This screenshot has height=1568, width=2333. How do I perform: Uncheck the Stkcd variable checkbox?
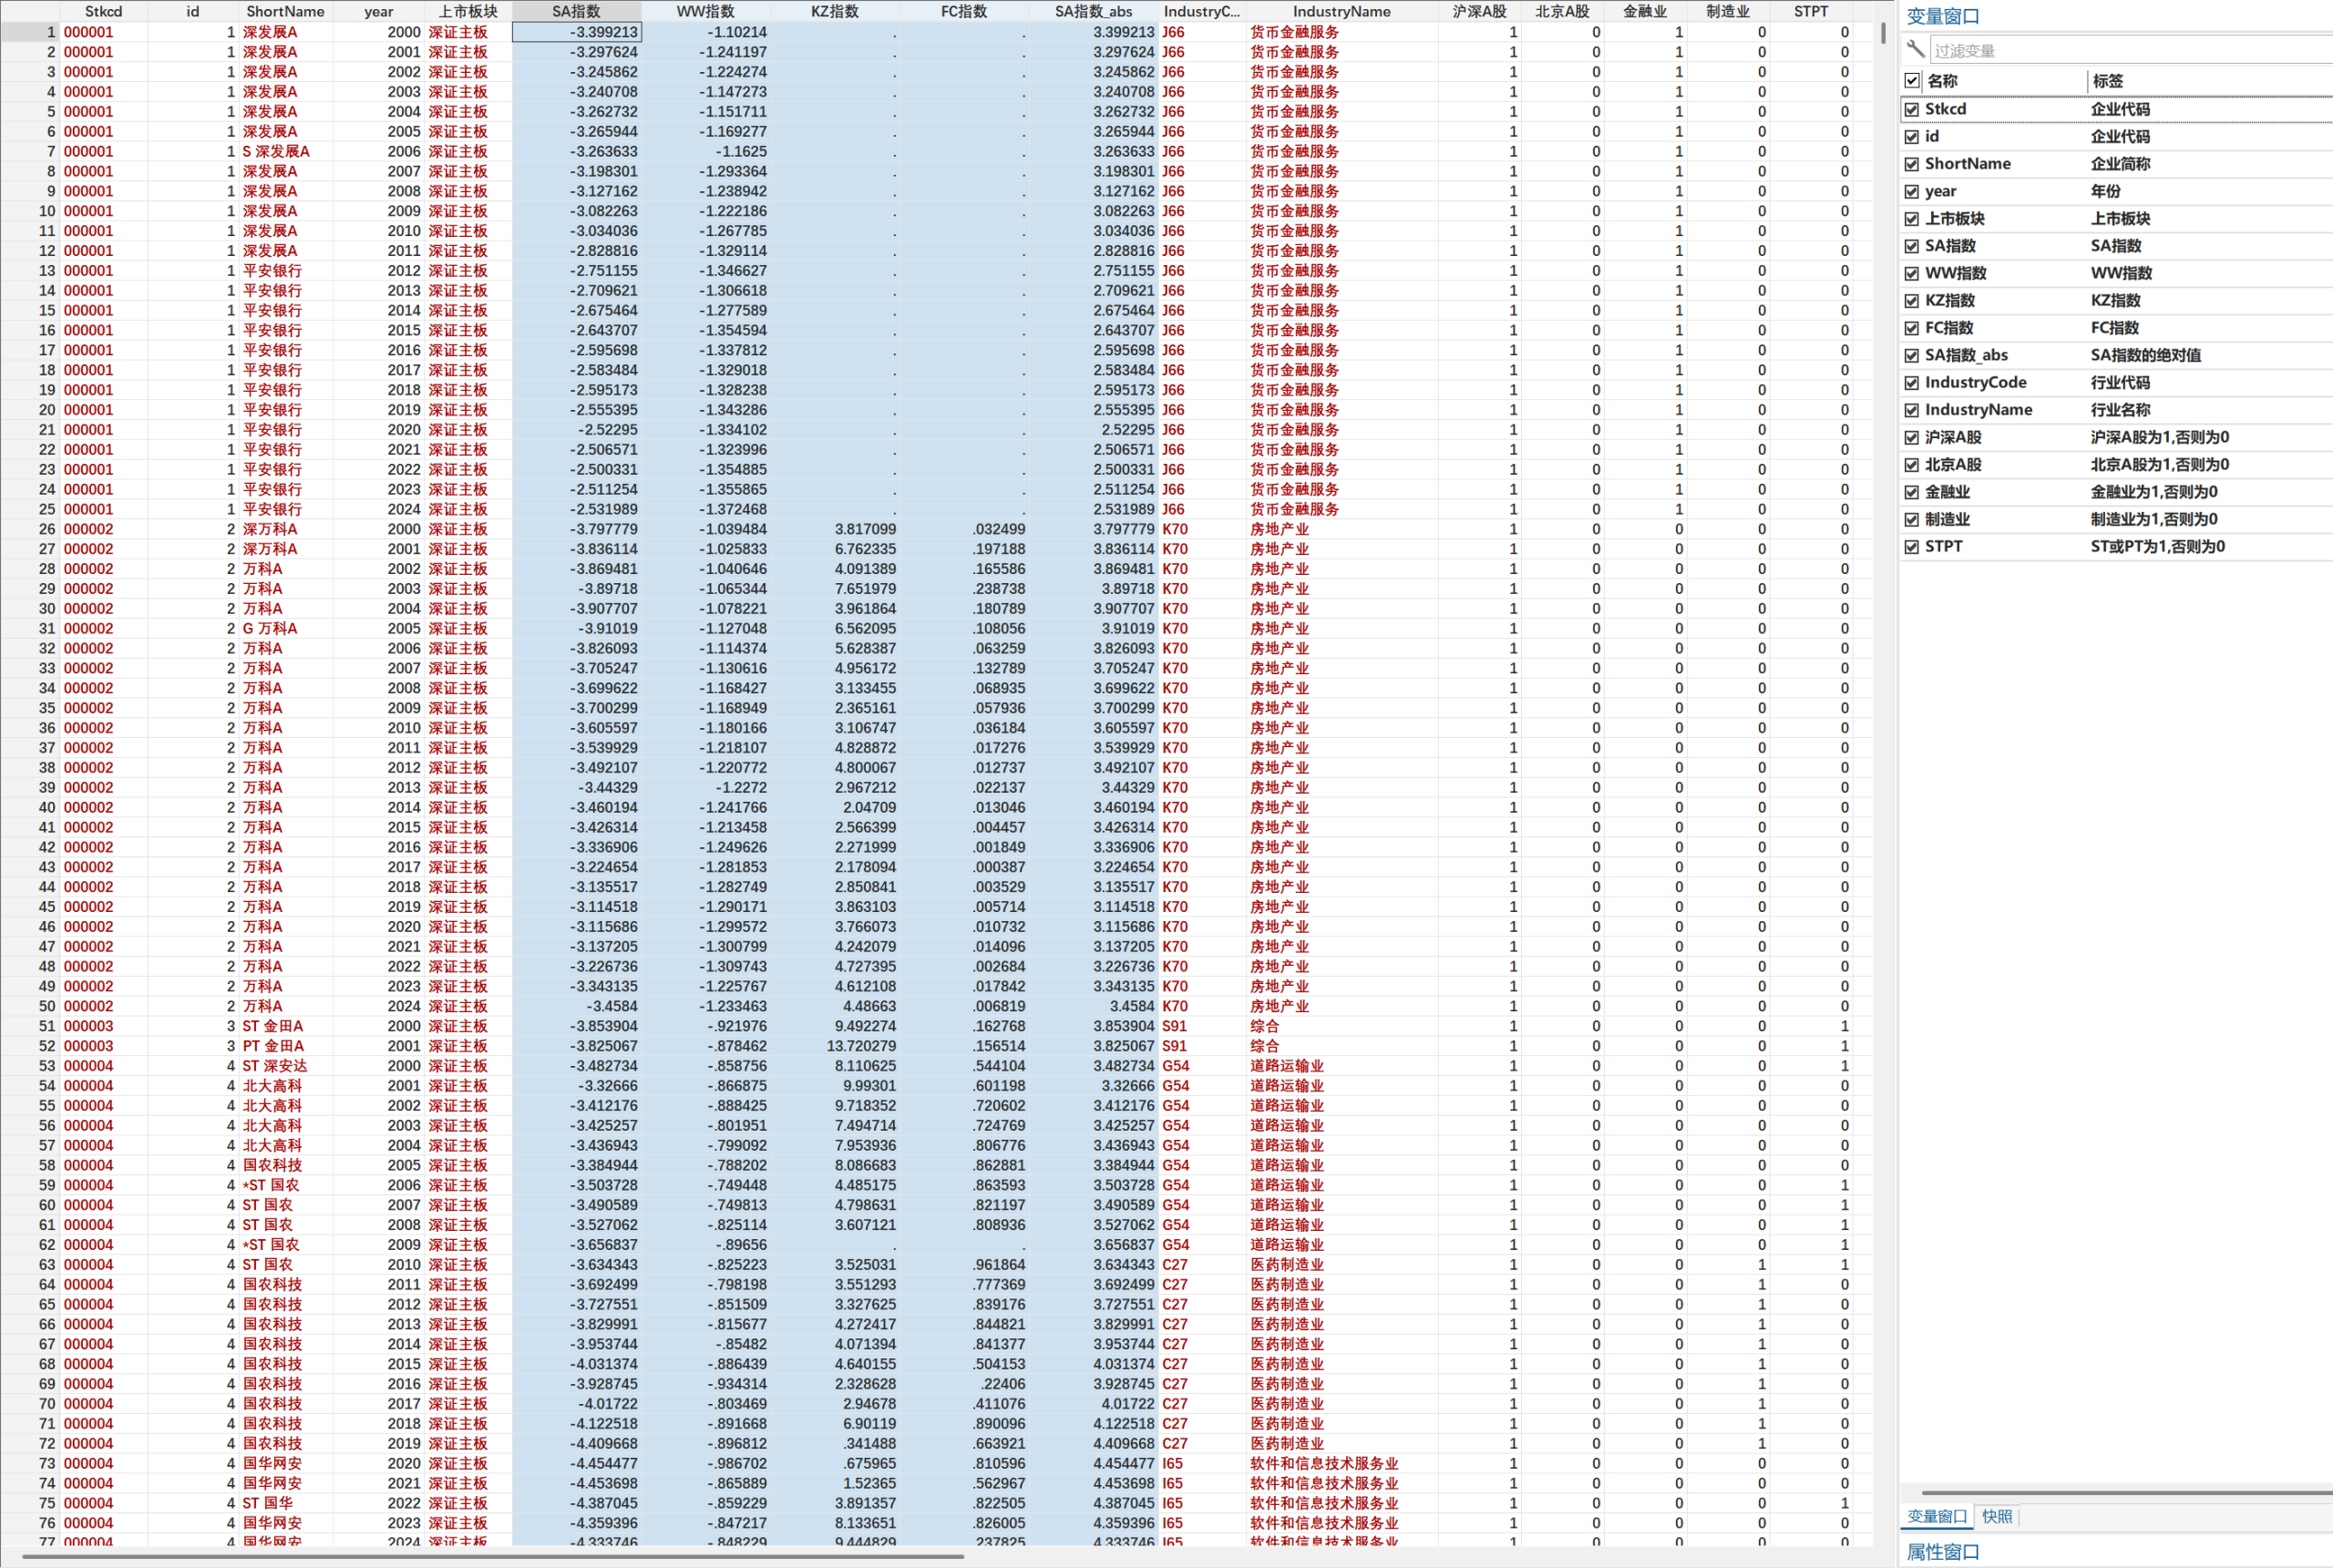(x=1912, y=109)
